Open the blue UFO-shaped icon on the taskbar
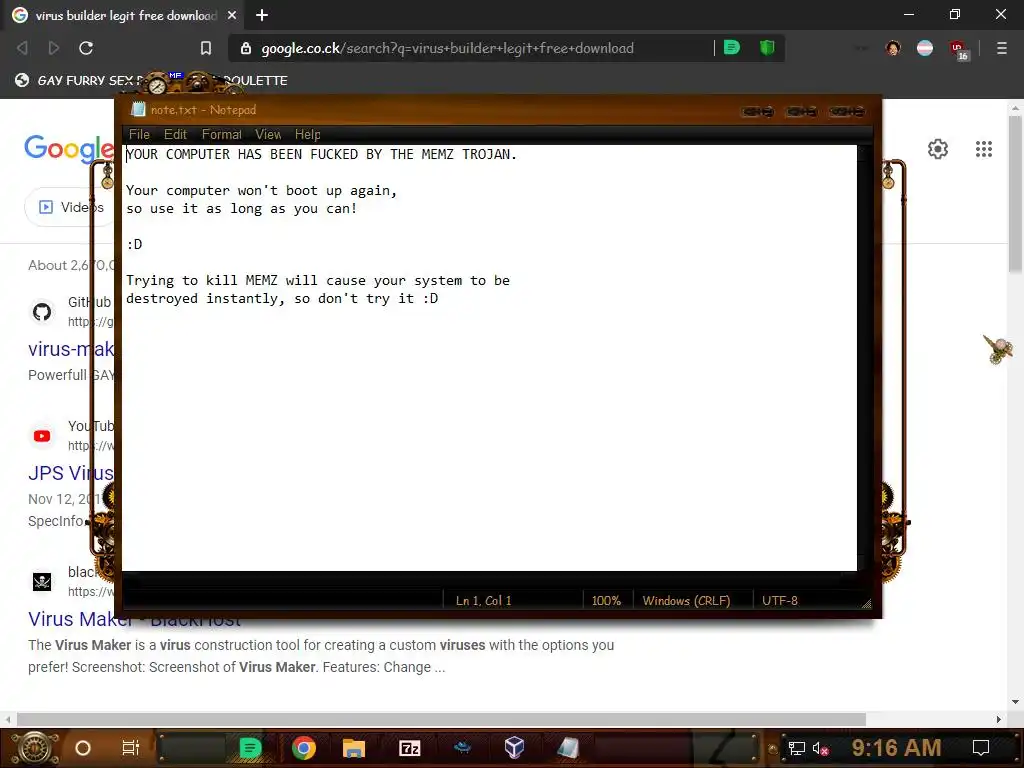This screenshot has width=1024, height=768. point(462,747)
